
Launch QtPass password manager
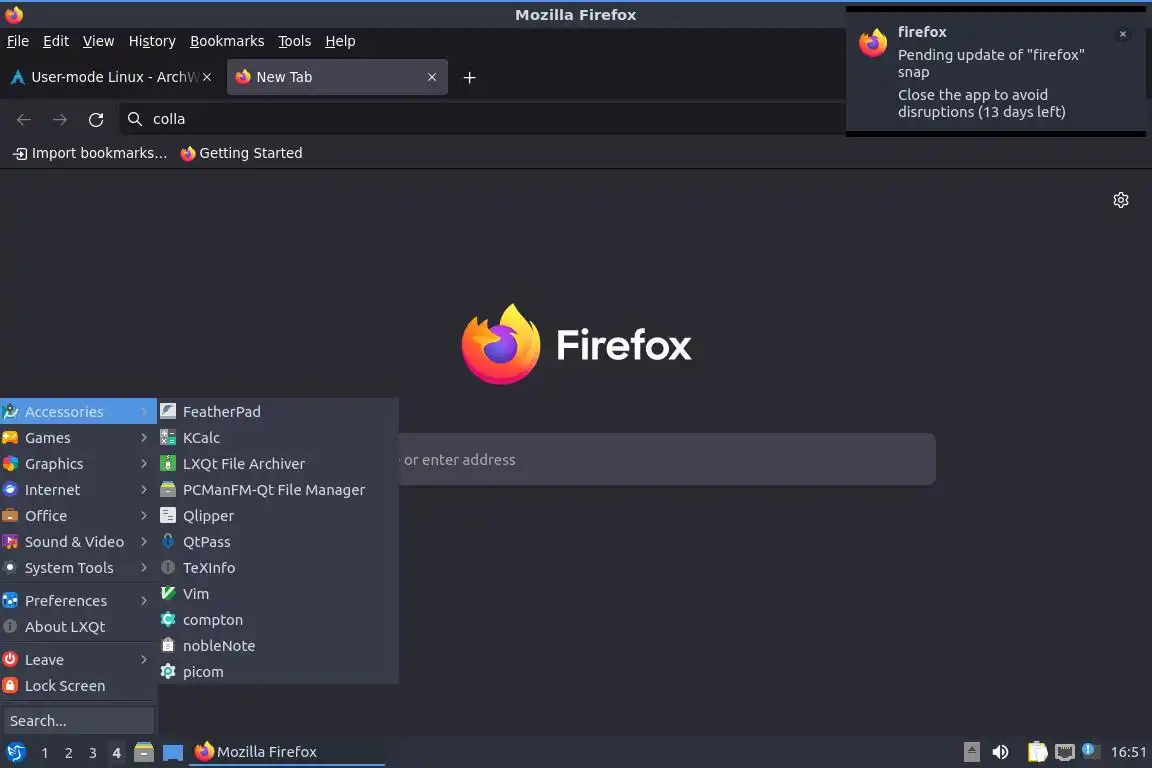coord(278,542)
